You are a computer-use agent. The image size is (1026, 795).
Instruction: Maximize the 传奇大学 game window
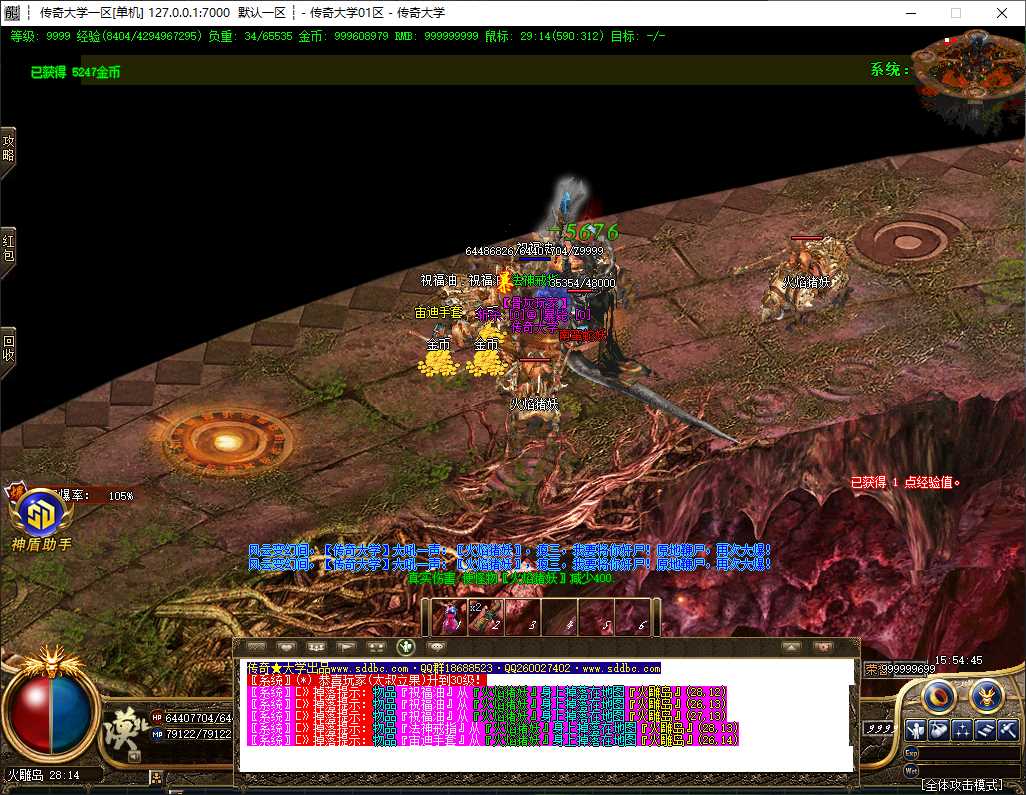pos(956,12)
